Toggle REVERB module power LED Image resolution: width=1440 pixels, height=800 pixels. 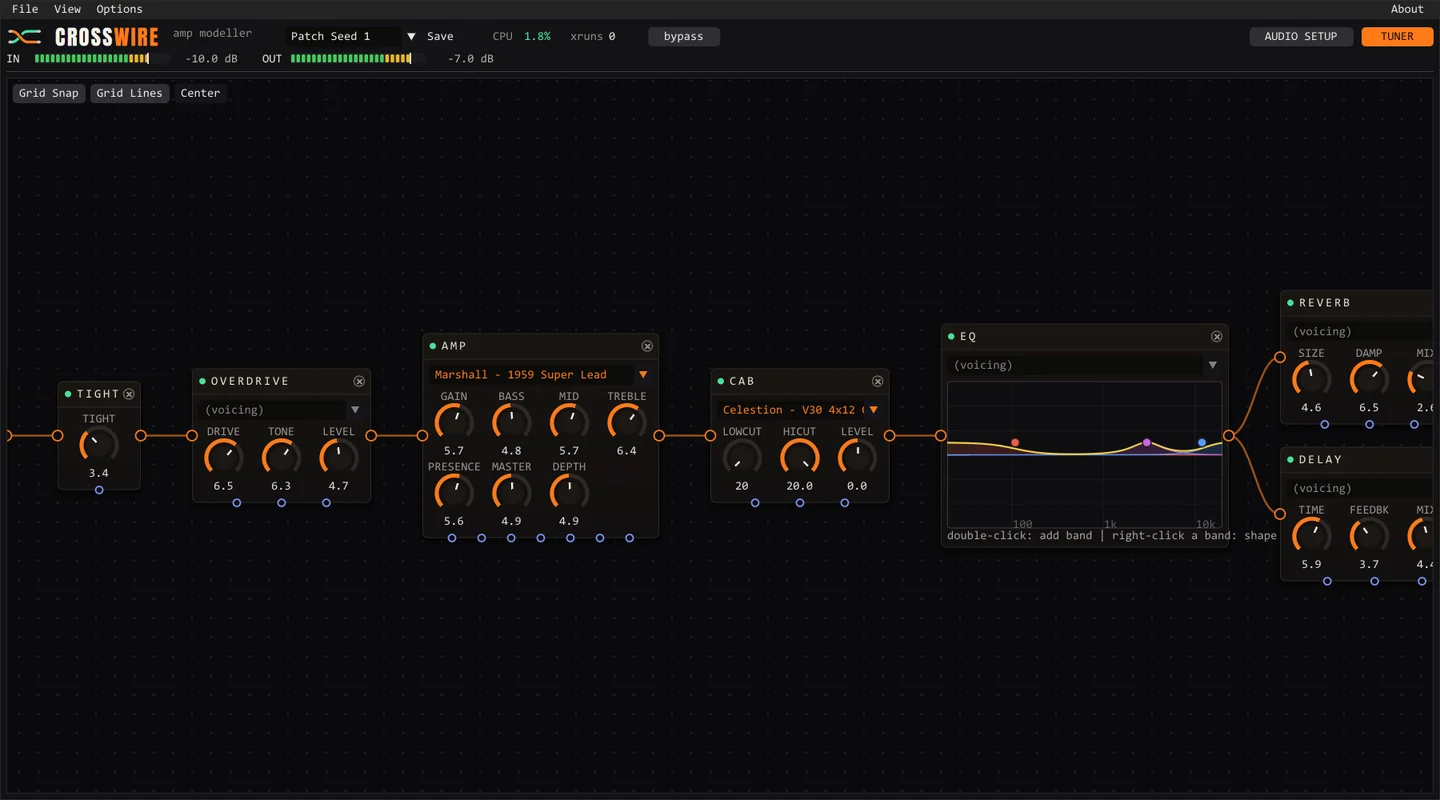1290,303
